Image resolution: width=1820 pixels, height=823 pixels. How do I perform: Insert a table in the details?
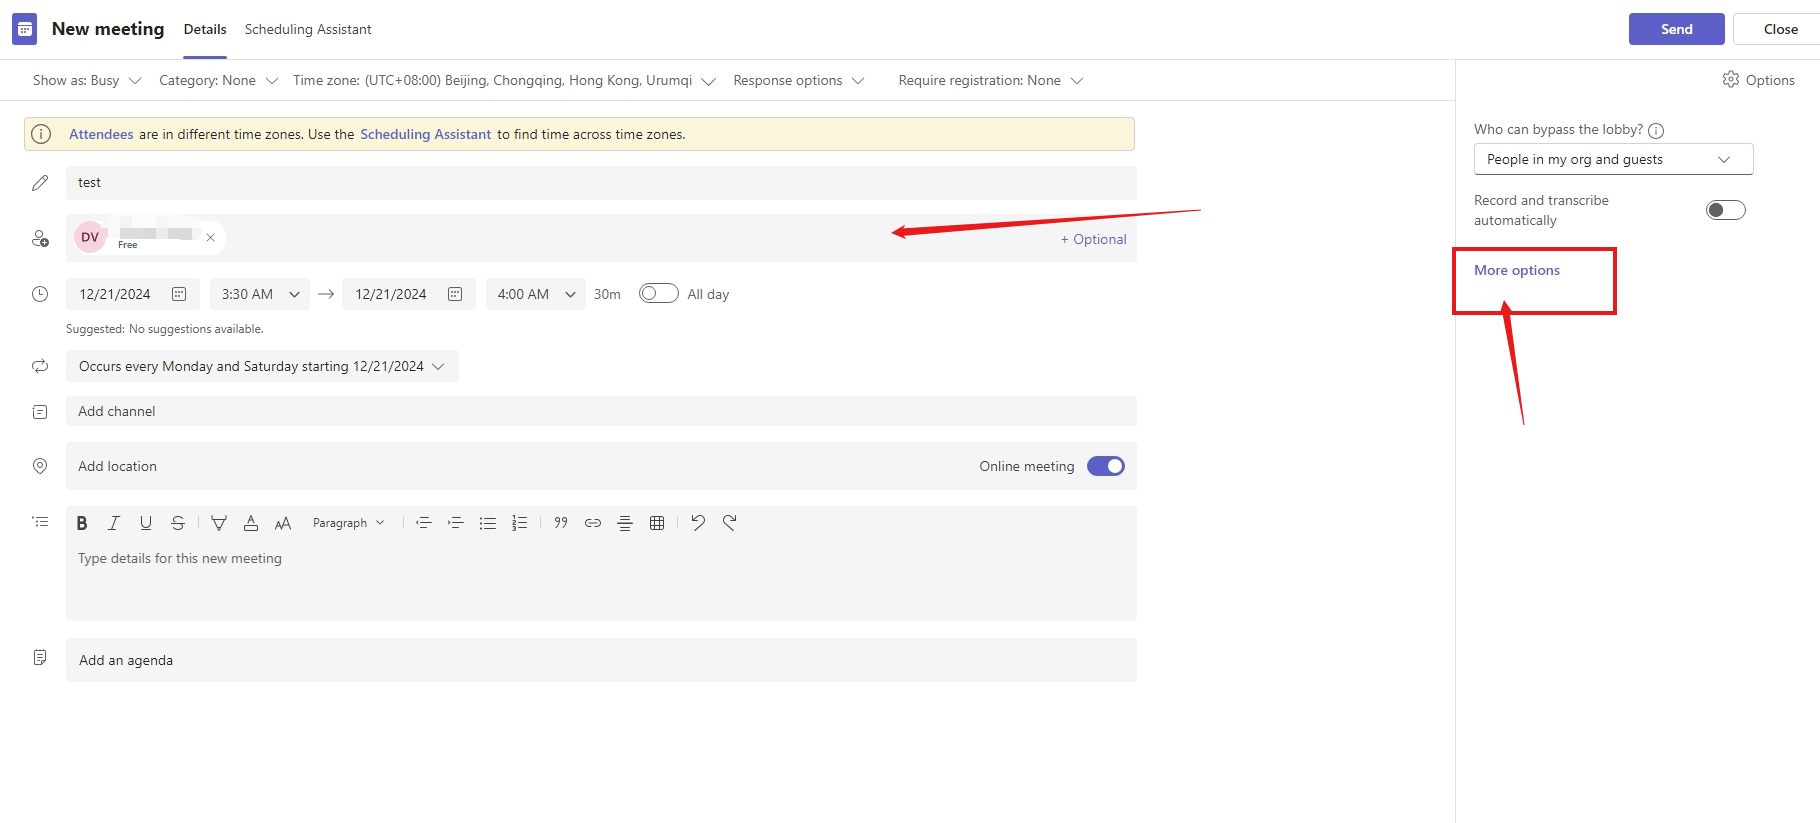(657, 523)
